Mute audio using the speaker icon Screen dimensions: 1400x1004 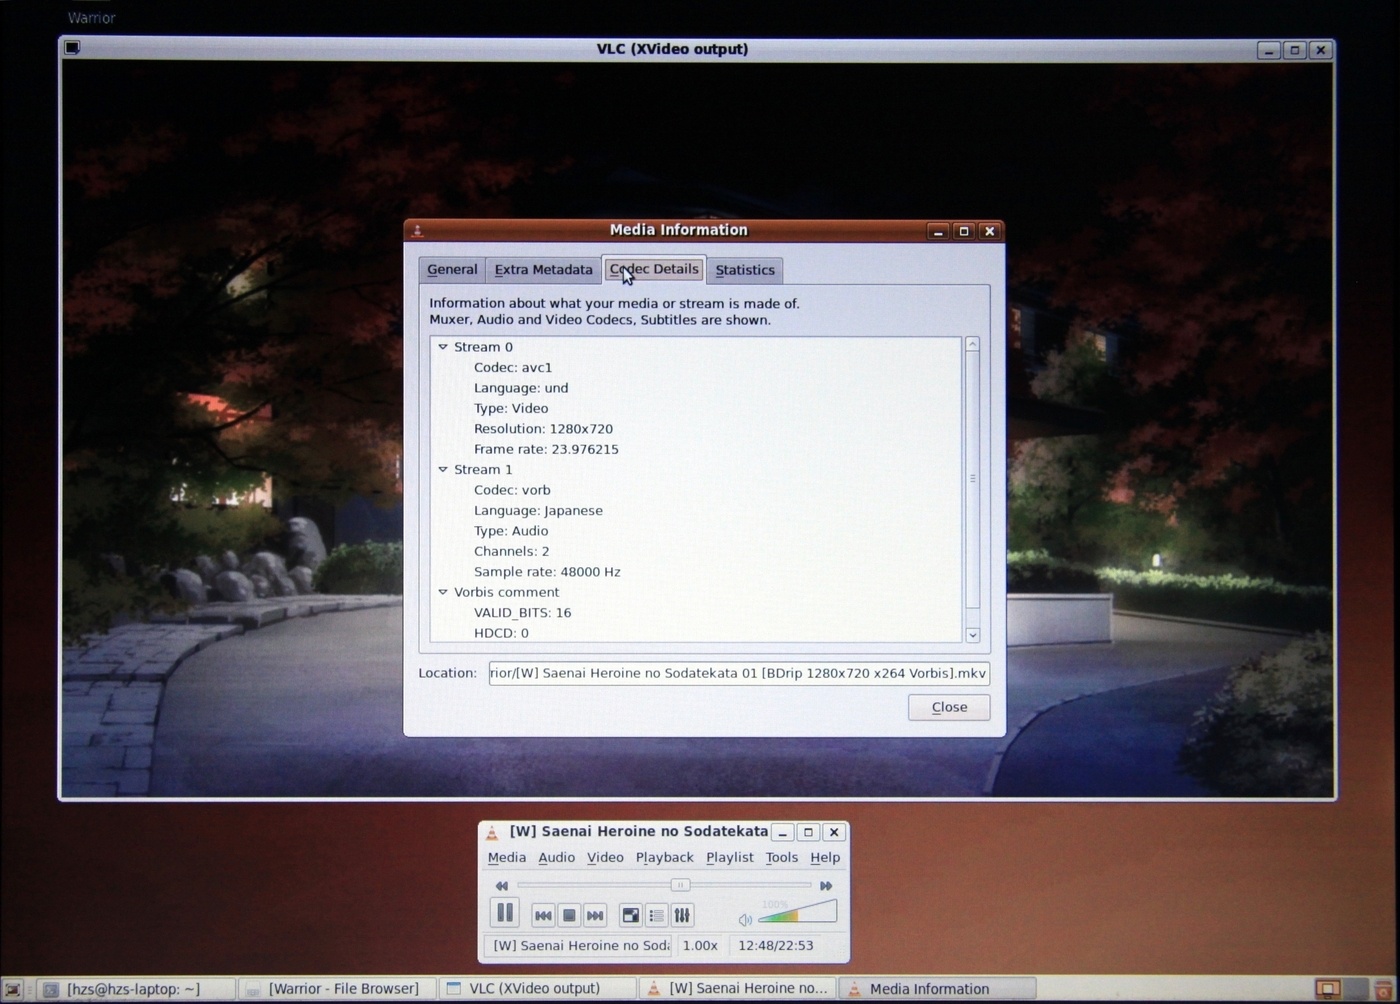point(745,919)
